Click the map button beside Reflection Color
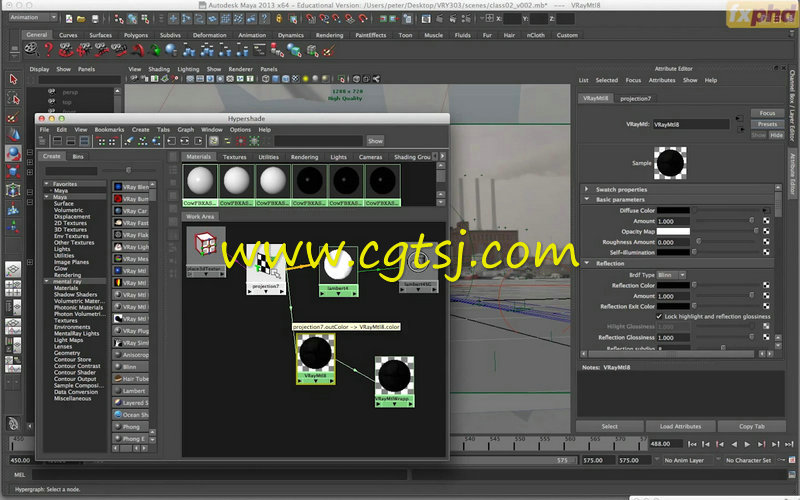The image size is (800, 500). pos(766,285)
